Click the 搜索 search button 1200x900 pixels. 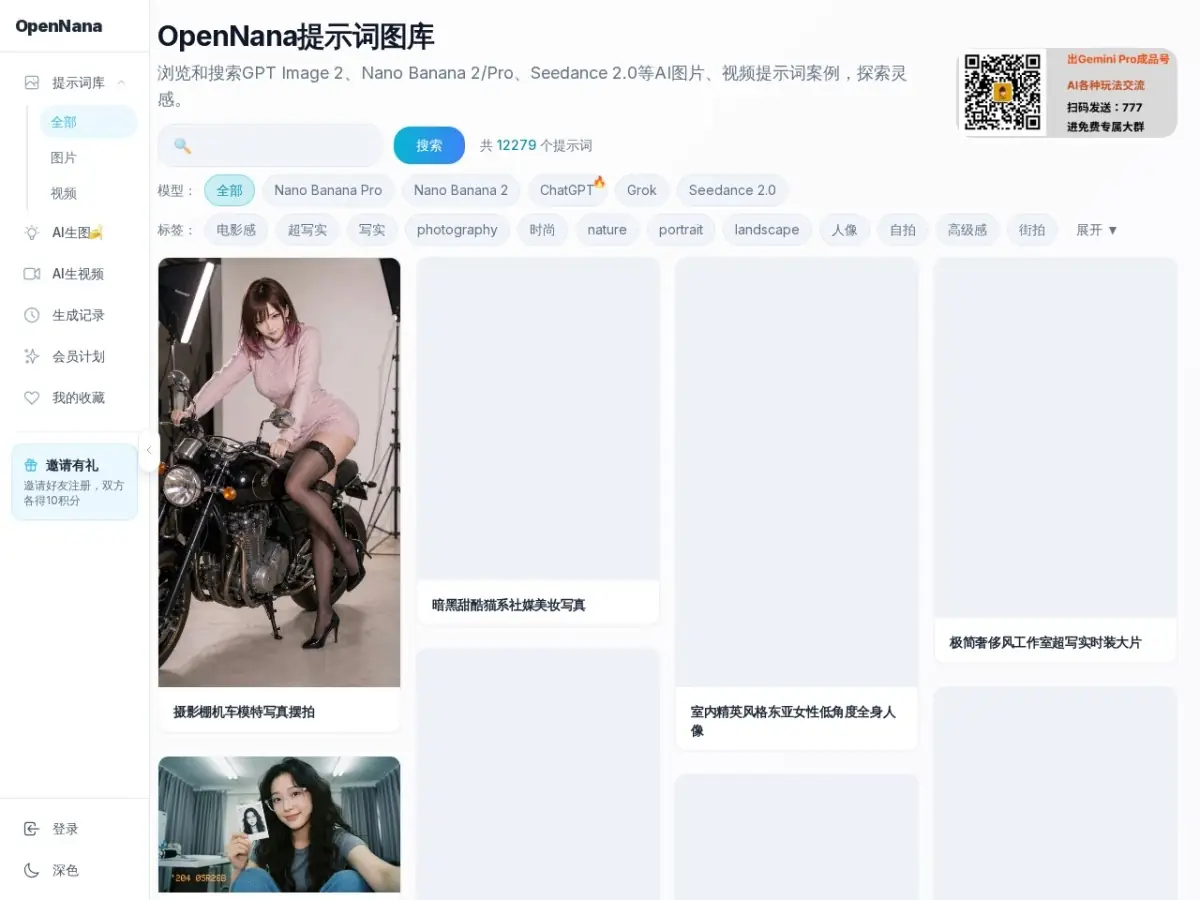click(x=429, y=146)
